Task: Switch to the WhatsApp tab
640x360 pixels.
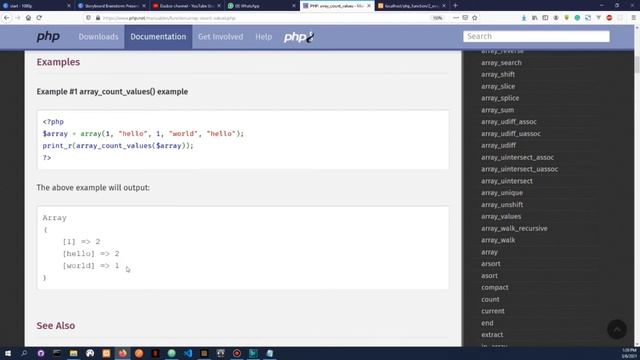Action: 261,6
